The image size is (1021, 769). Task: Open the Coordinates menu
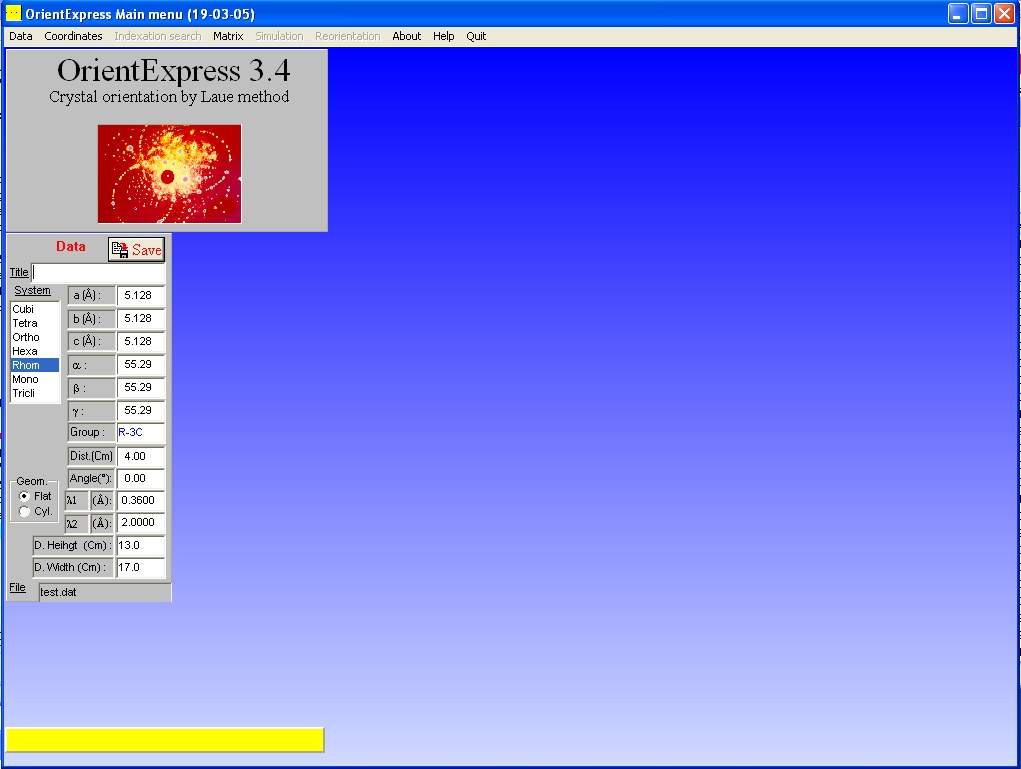[x=73, y=36]
